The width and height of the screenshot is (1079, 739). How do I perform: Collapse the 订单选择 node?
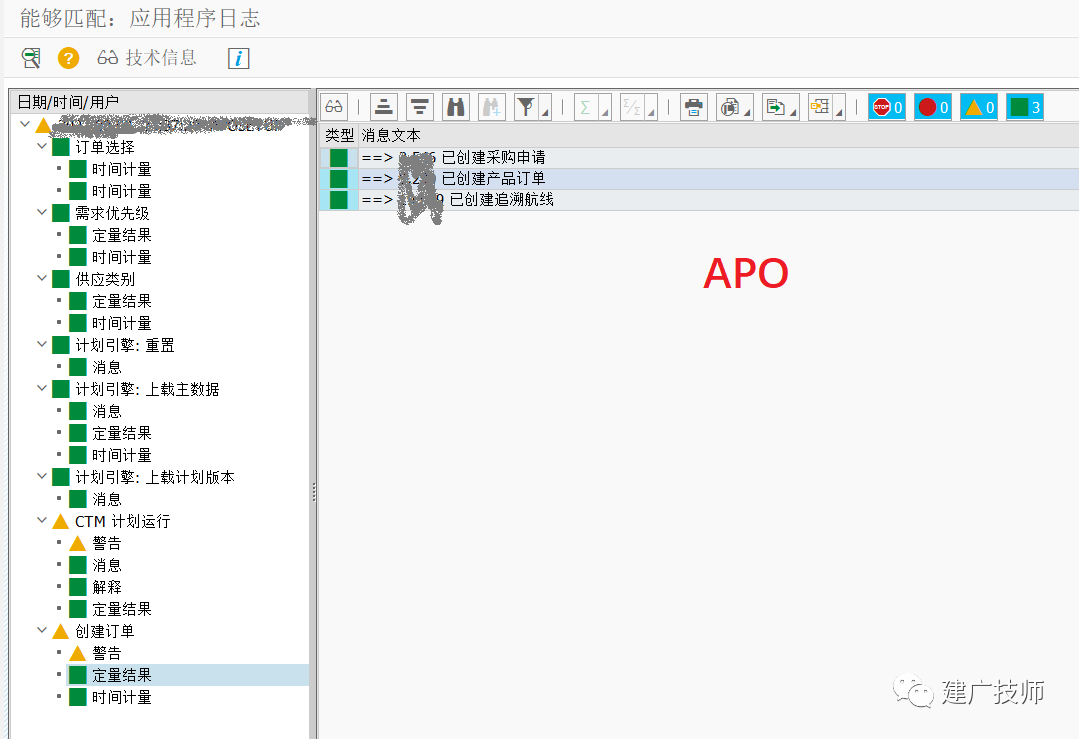click(x=42, y=147)
